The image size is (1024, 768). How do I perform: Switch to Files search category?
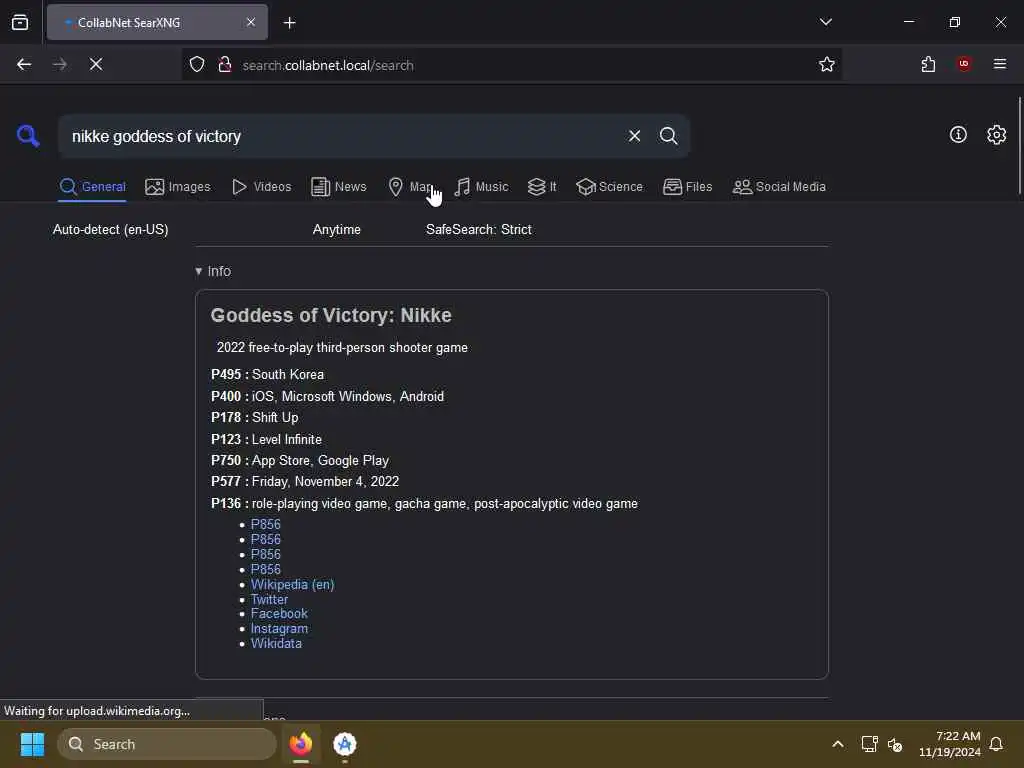coord(687,187)
